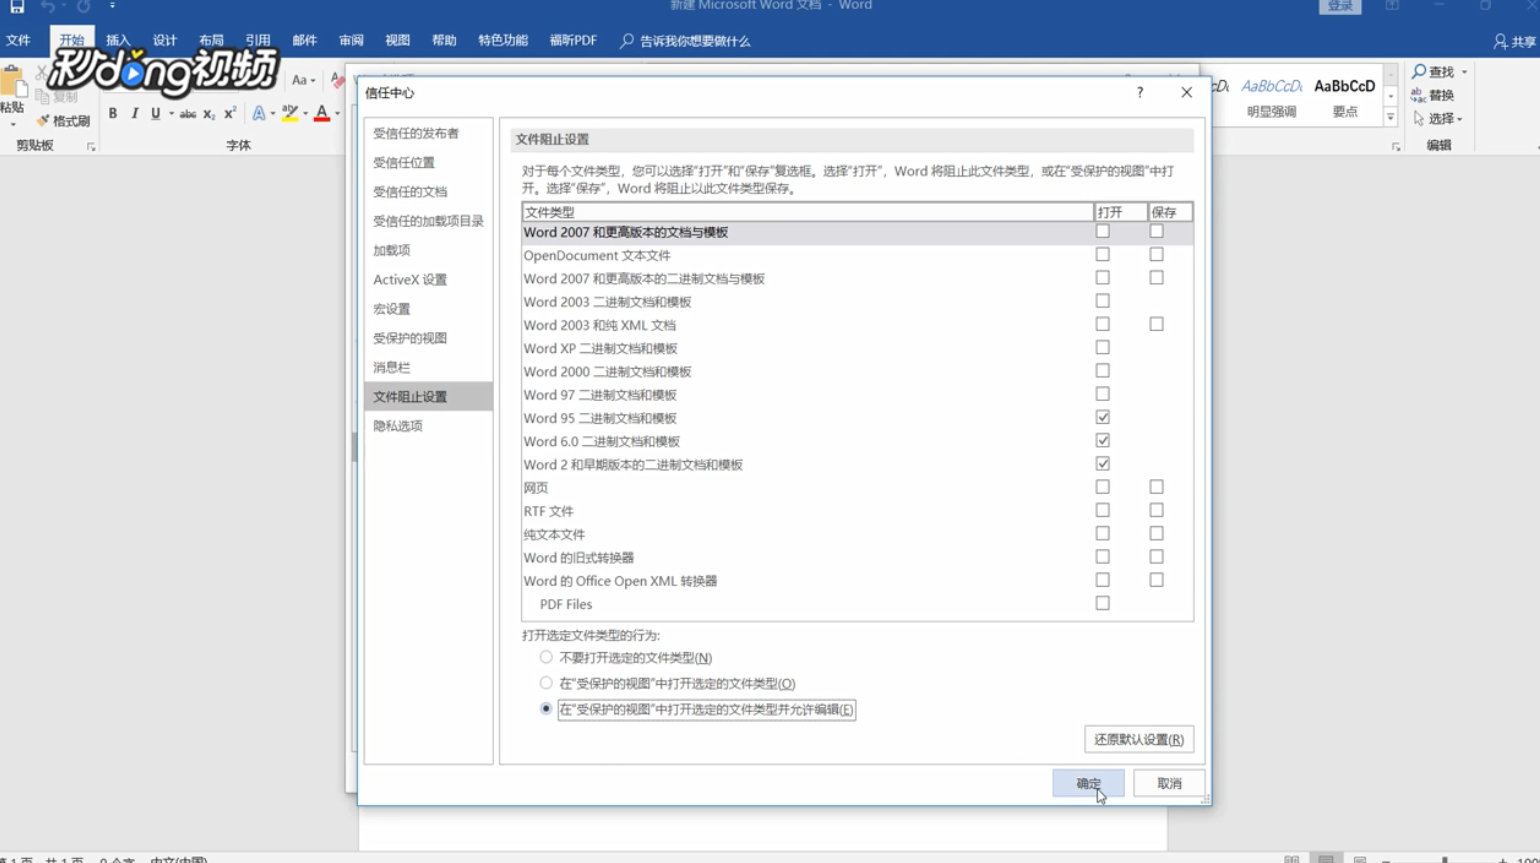
Task: Click the Change Case (Aa) icon
Action: pos(299,80)
